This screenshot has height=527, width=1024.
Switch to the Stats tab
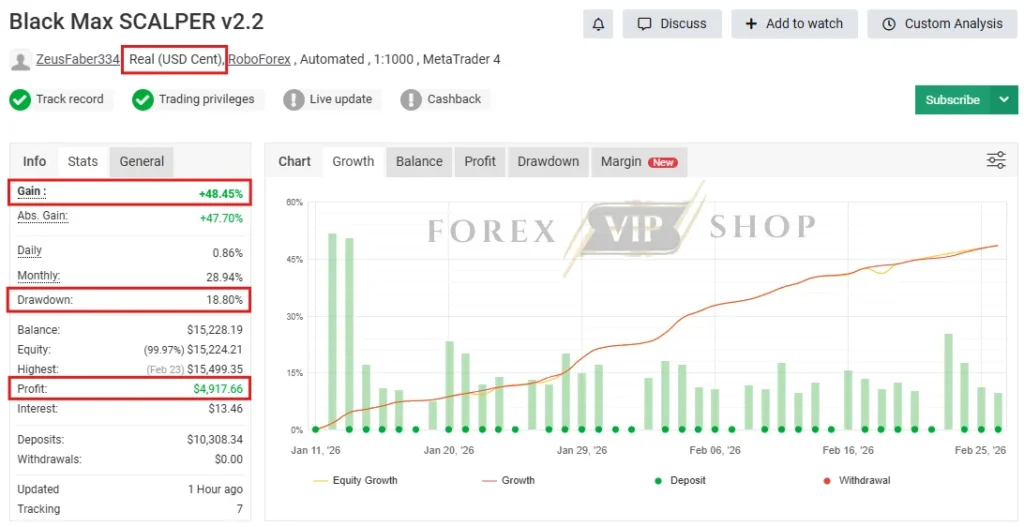pyautogui.click(x=83, y=161)
